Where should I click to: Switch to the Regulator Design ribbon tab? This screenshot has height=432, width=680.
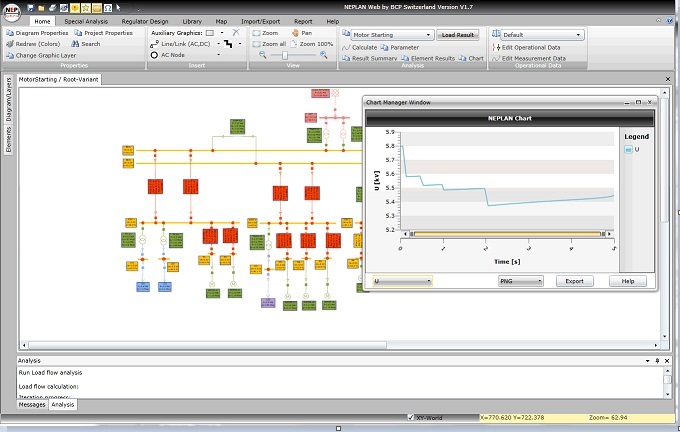point(145,21)
